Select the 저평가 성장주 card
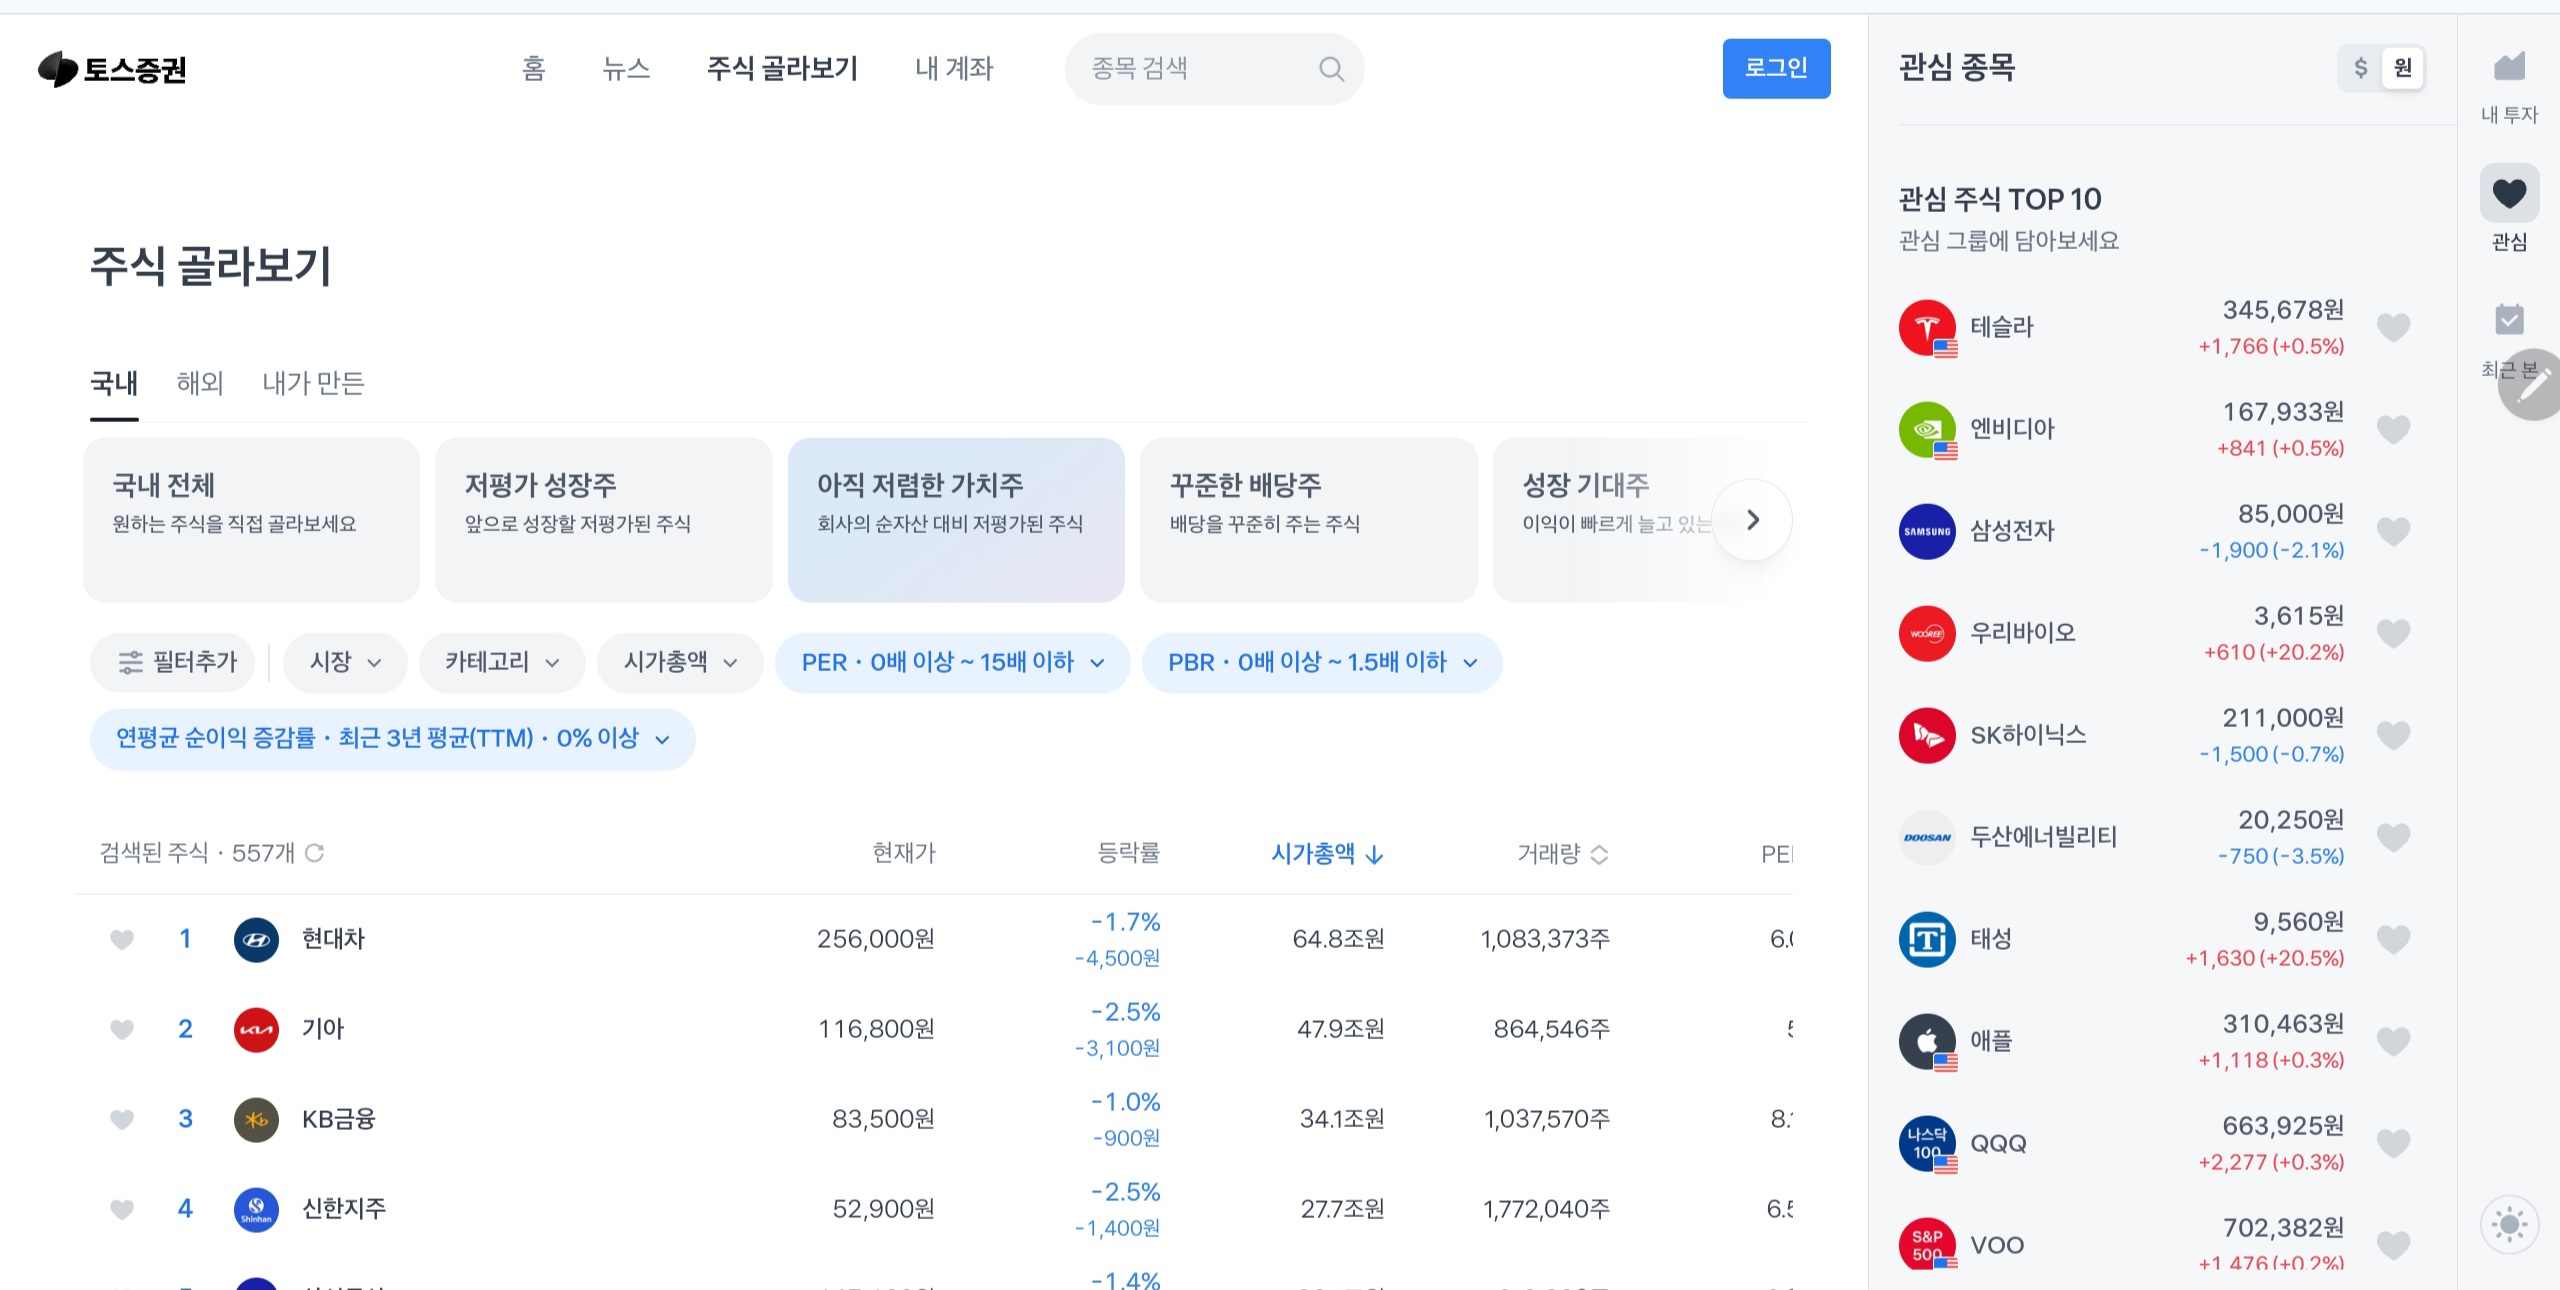This screenshot has width=2560, height=1290. click(x=604, y=520)
